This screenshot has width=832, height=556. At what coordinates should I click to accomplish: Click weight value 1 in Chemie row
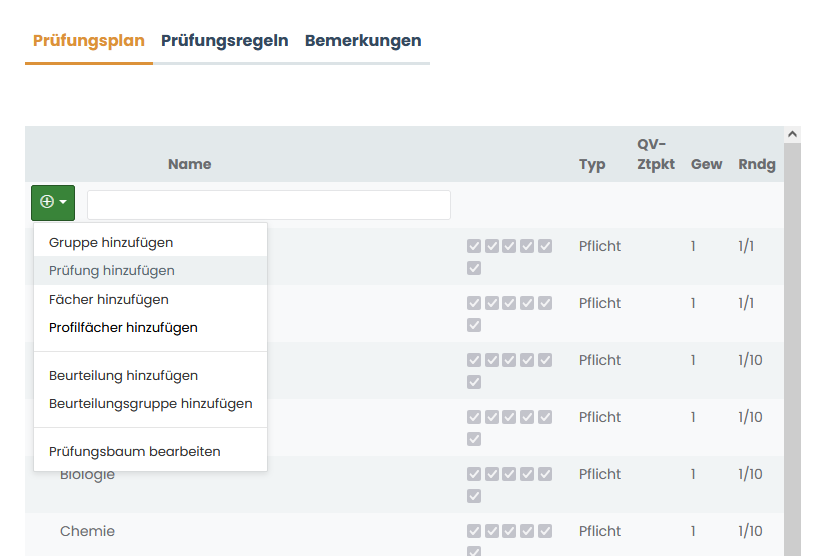tap(693, 531)
